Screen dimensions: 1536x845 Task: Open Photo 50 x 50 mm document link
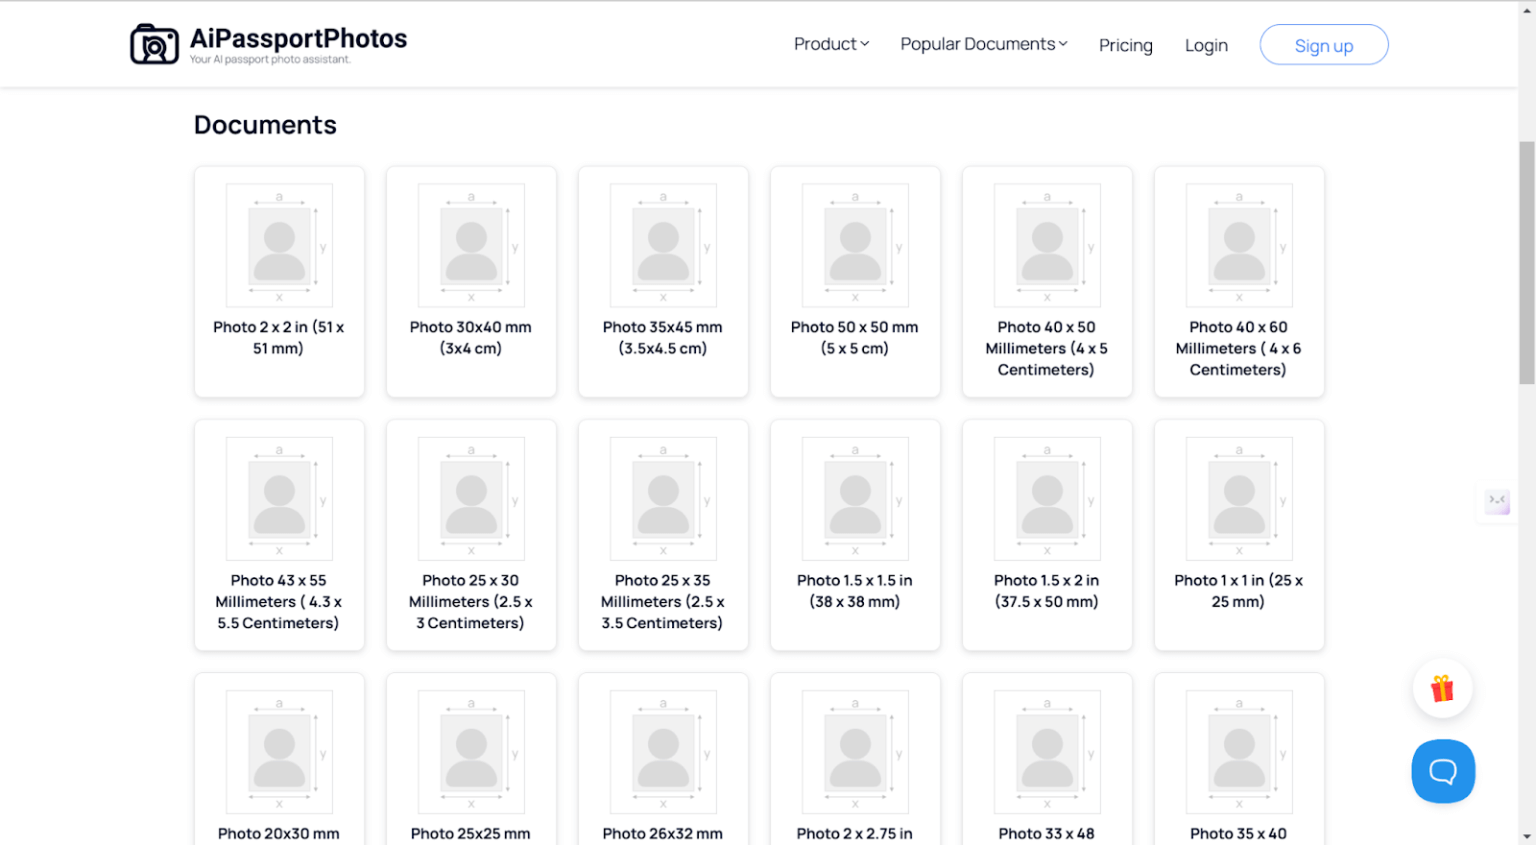[x=854, y=338]
